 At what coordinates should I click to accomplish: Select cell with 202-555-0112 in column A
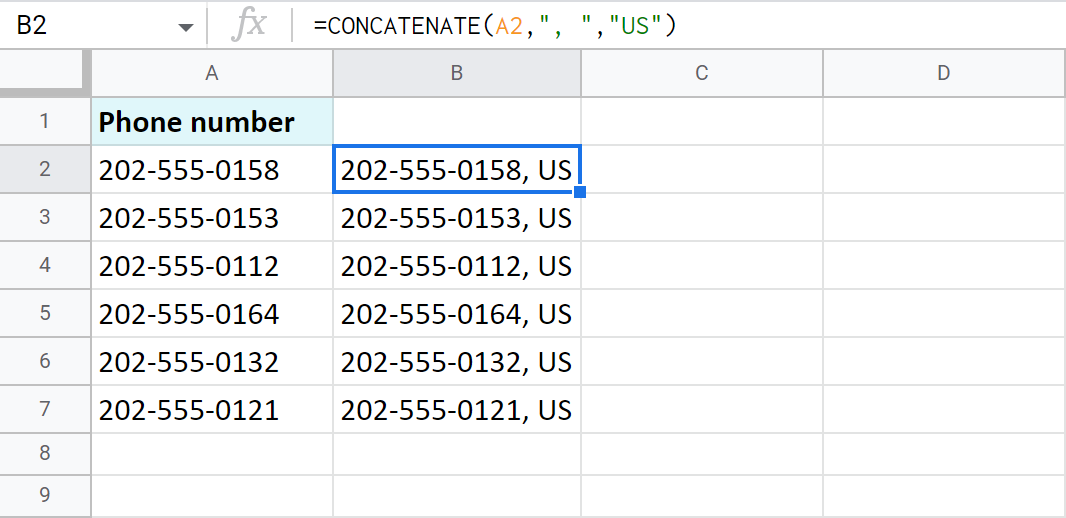pos(212,265)
